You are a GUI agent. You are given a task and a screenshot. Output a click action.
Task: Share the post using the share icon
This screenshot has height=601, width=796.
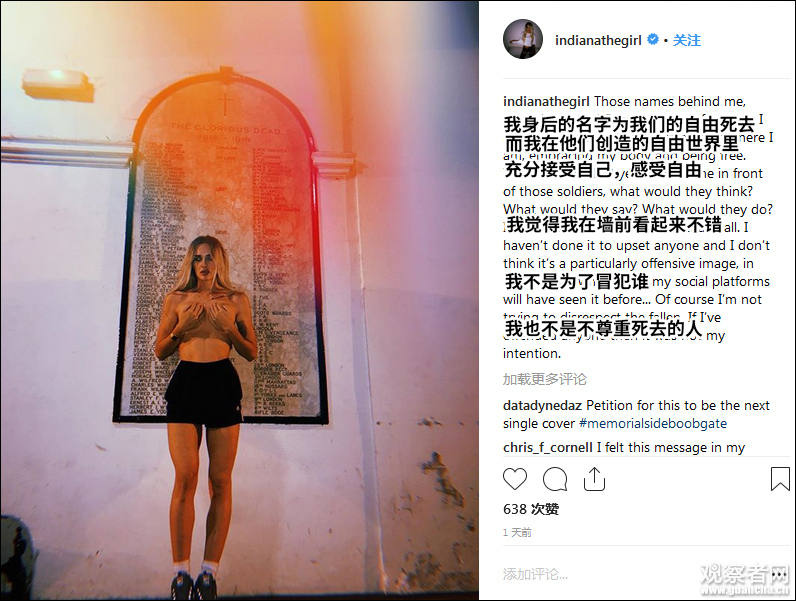click(594, 479)
